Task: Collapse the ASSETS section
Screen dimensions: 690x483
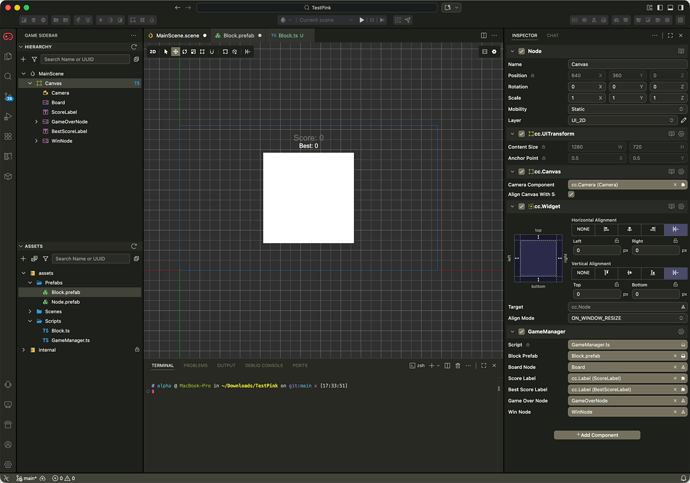Action: click(x=21, y=246)
